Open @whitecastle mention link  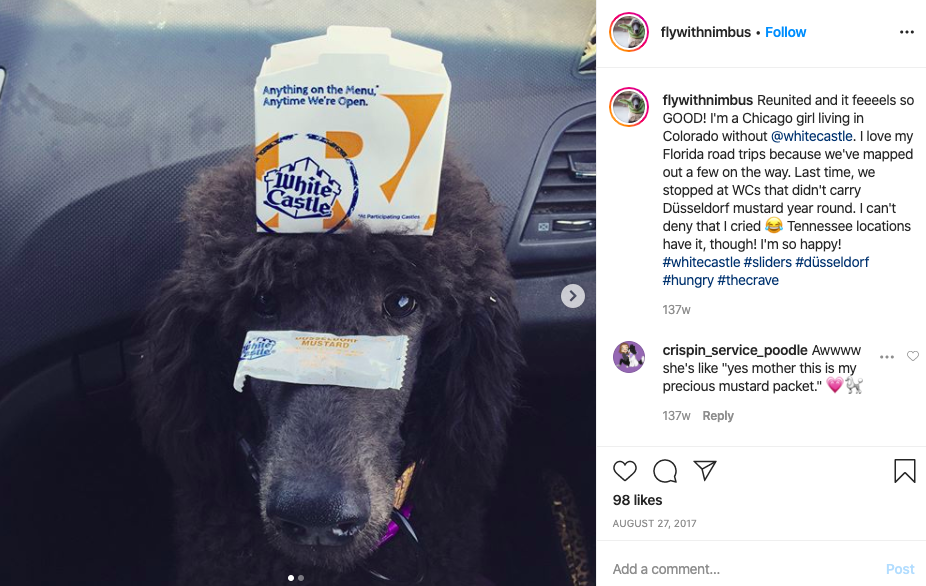tap(812, 136)
